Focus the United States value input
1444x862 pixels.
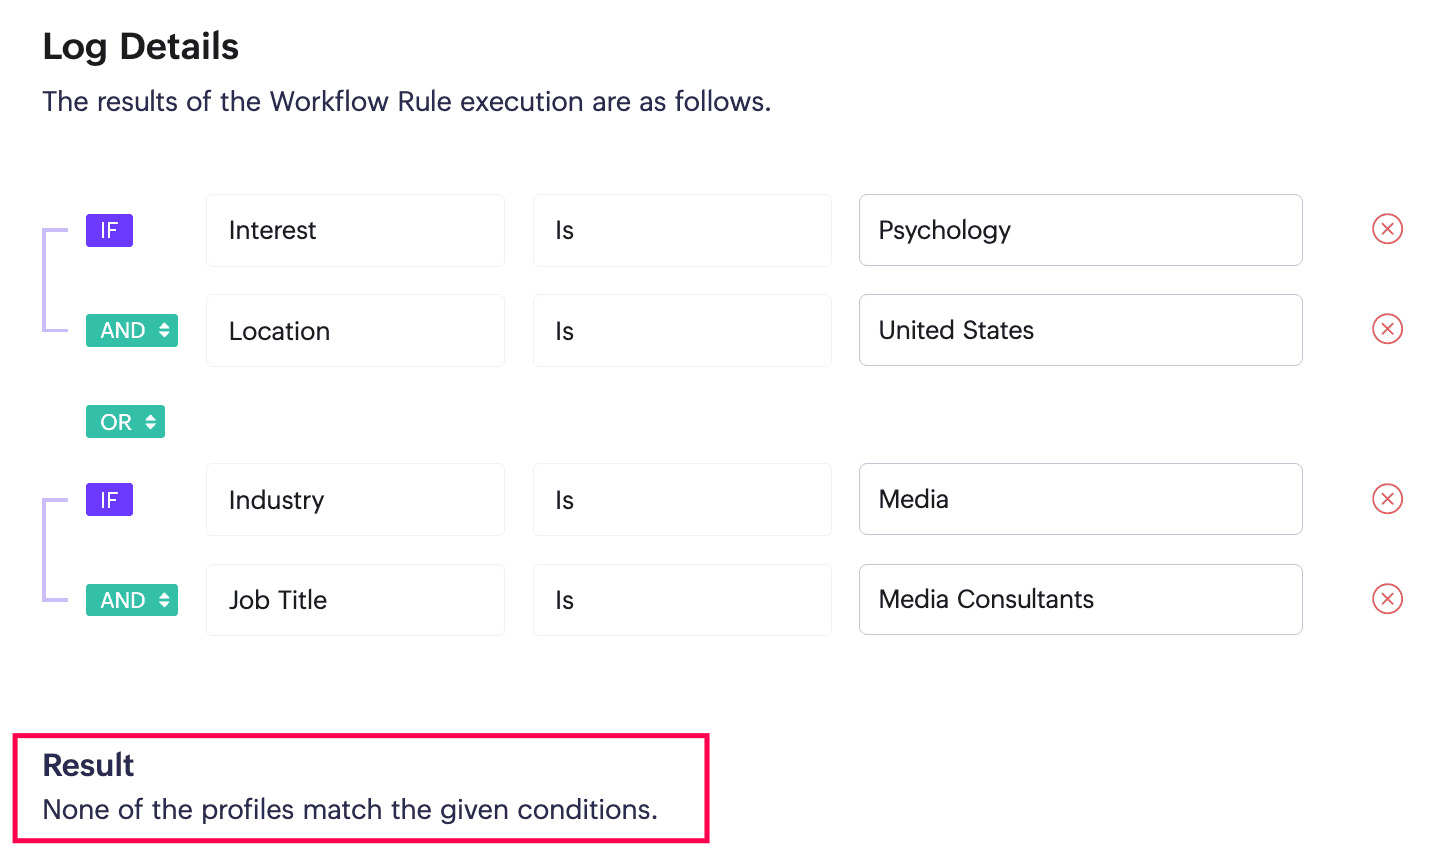(1080, 330)
